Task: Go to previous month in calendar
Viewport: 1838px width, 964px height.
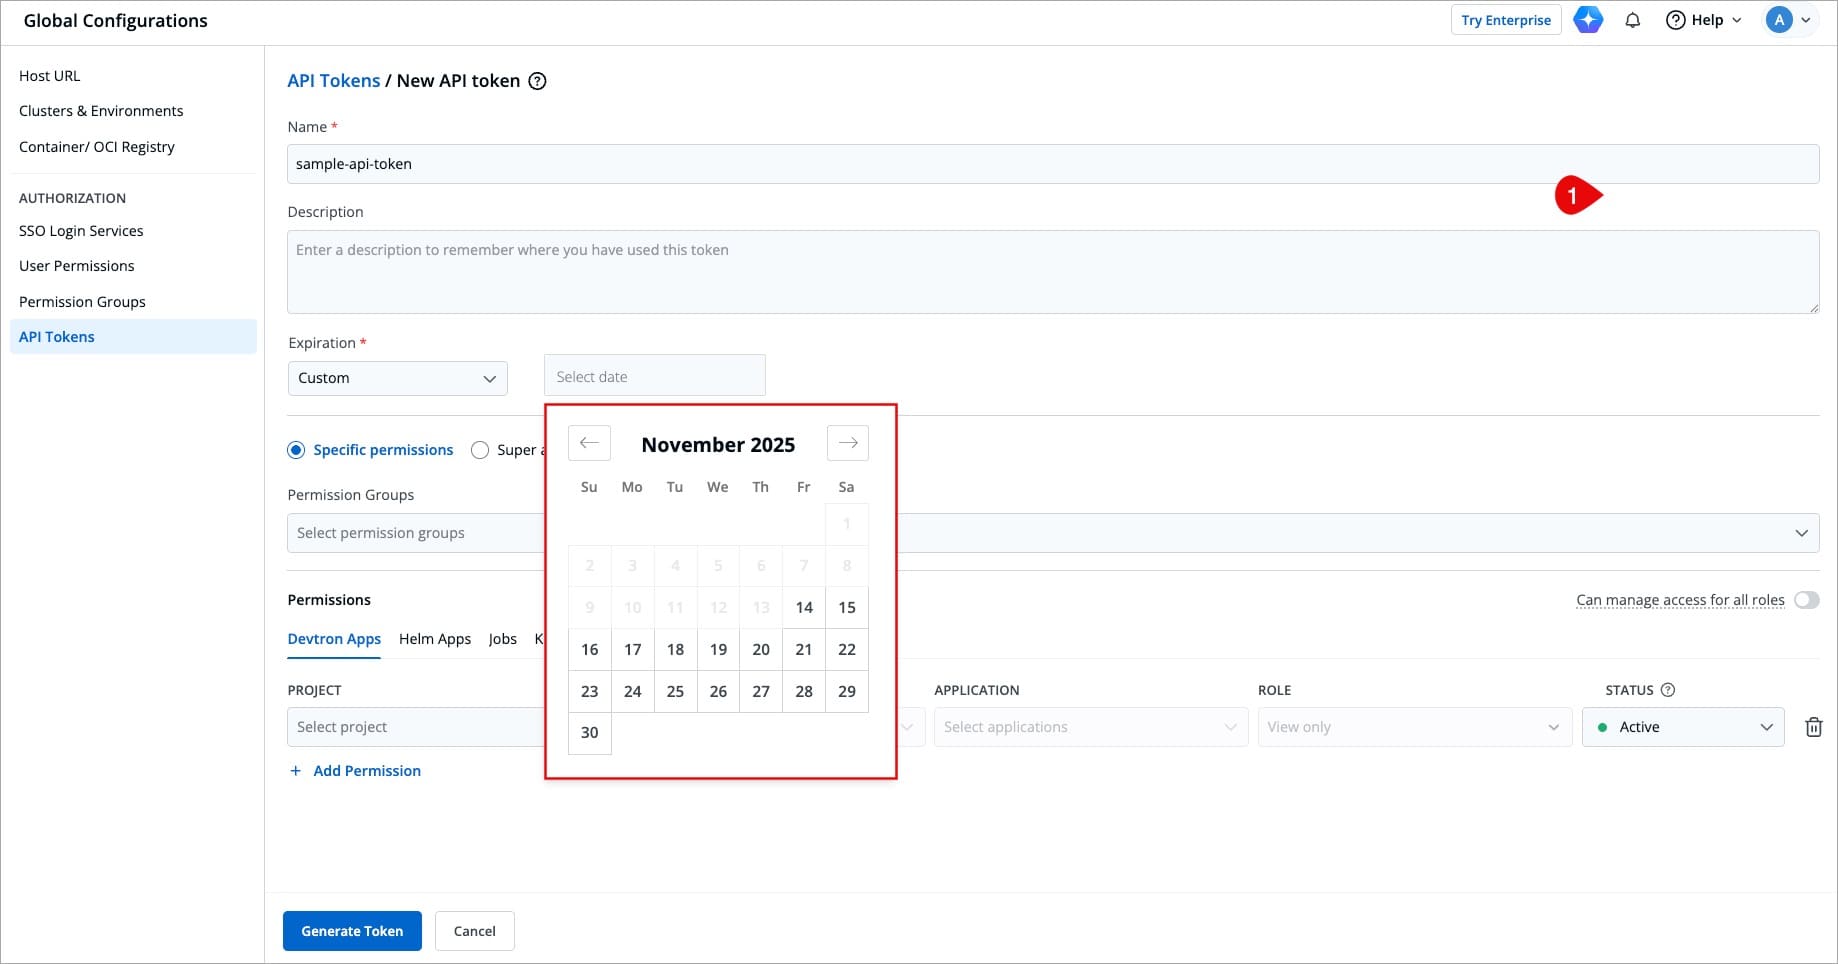Action: [x=589, y=443]
